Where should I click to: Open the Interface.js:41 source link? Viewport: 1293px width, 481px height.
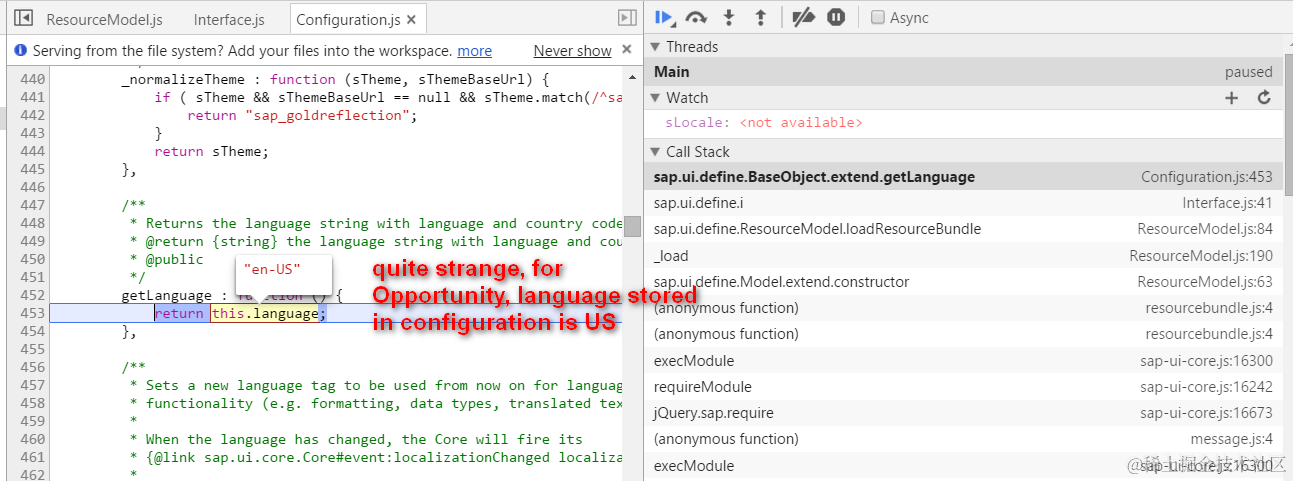point(1228,203)
